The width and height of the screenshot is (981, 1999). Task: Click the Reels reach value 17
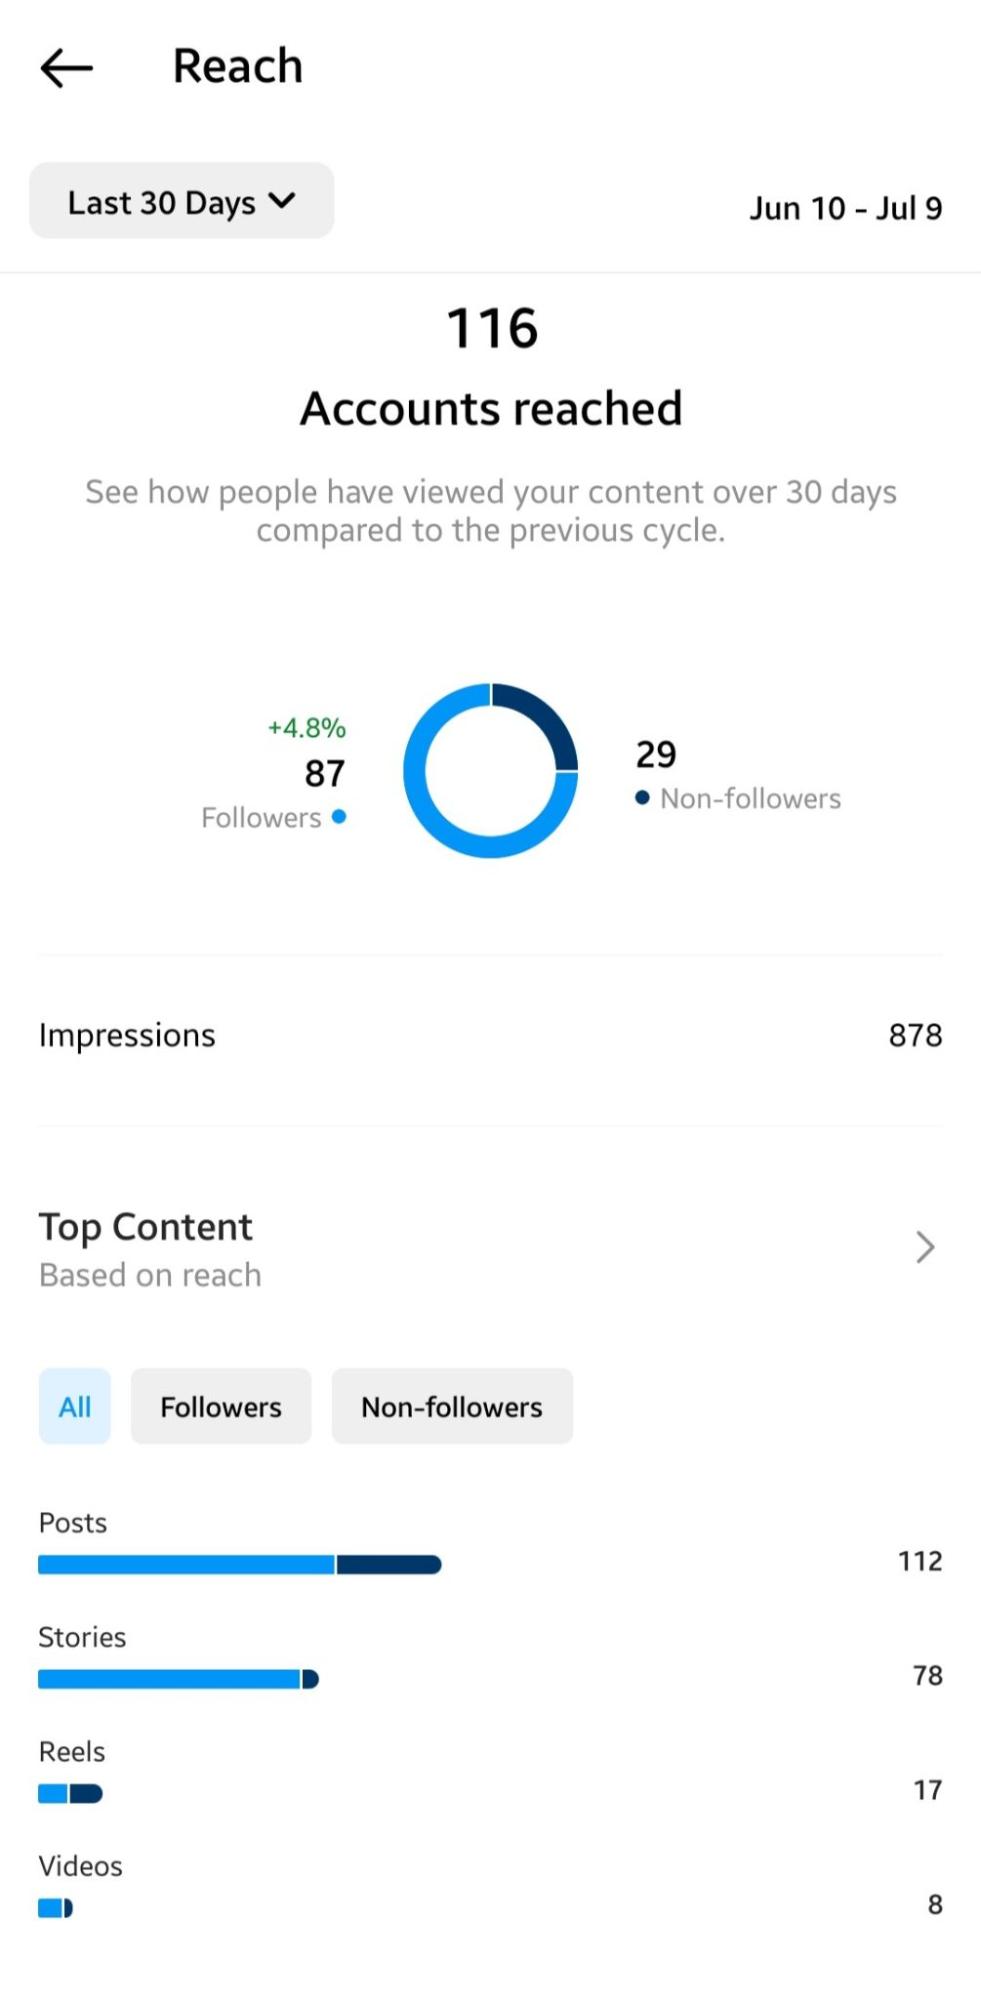(x=926, y=1791)
